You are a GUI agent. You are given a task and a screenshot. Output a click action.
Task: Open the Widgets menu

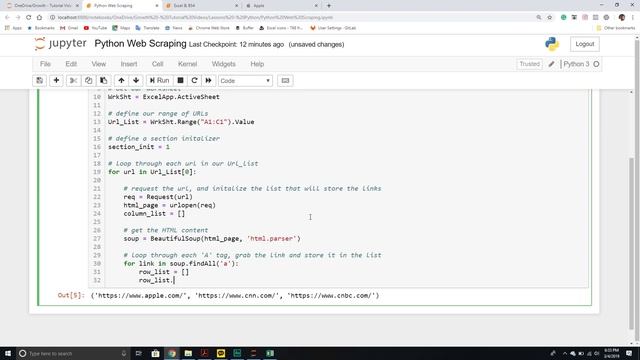[x=224, y=64]
